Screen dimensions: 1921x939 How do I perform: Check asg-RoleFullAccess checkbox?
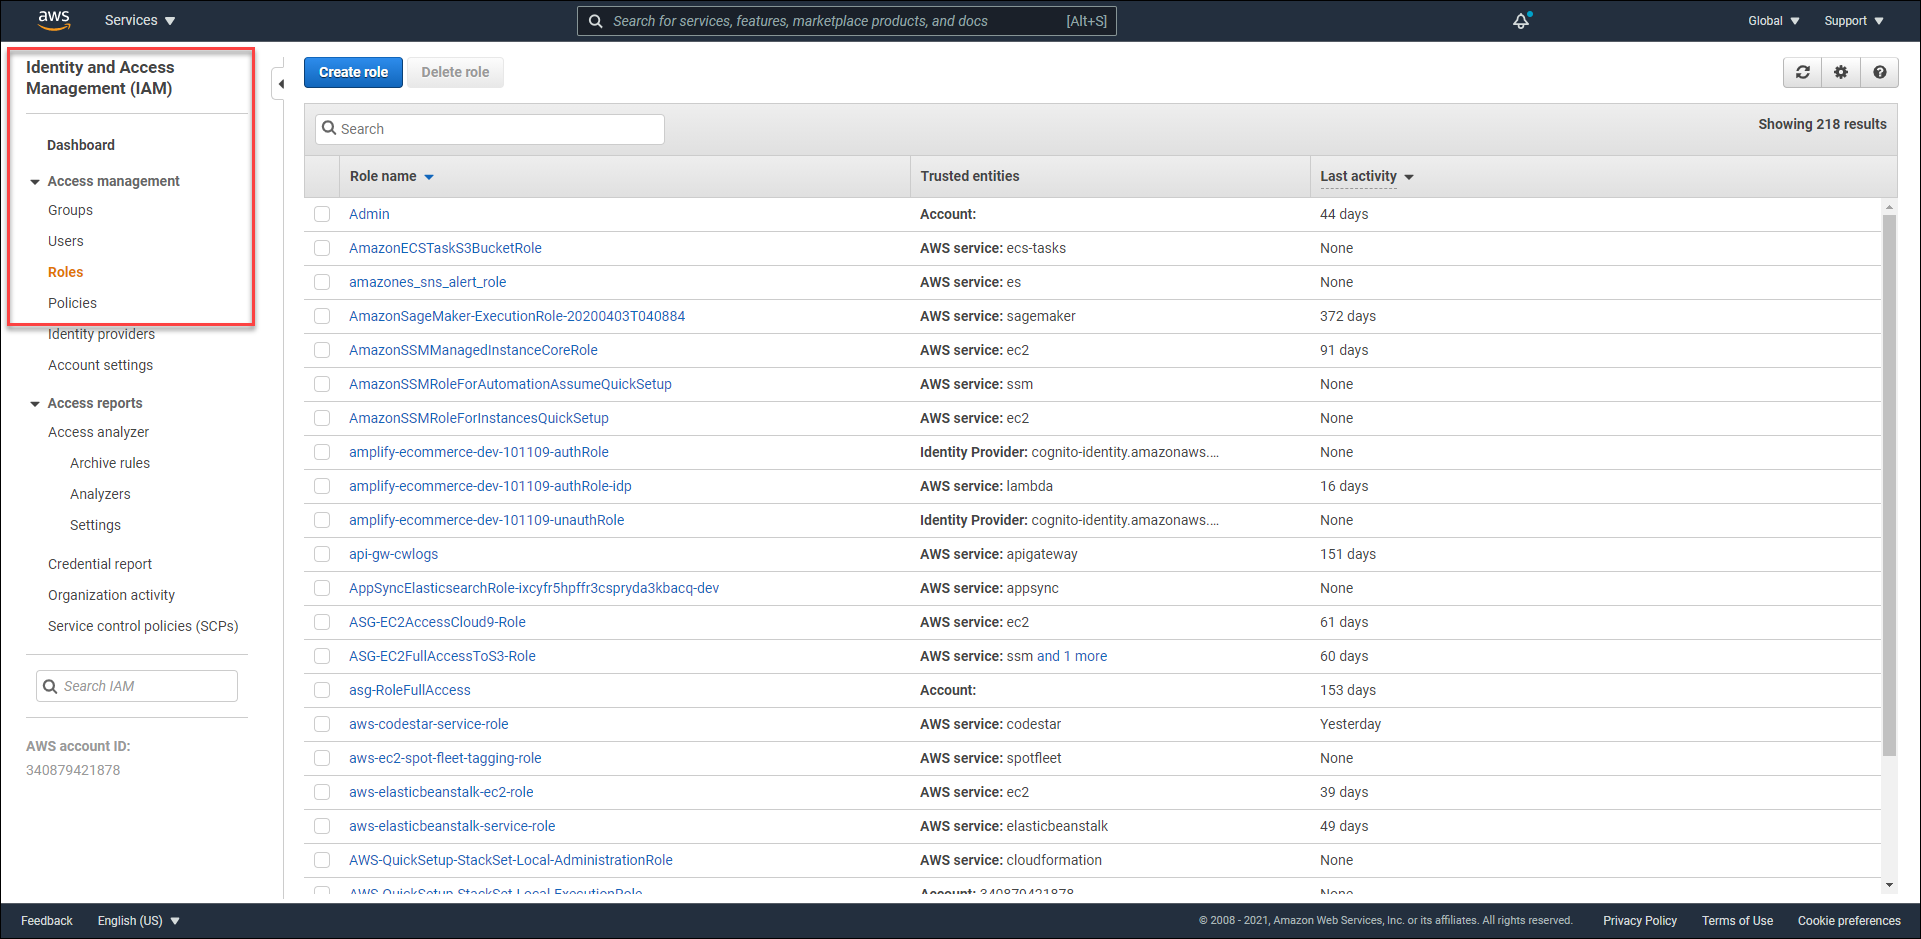point(322,690)
